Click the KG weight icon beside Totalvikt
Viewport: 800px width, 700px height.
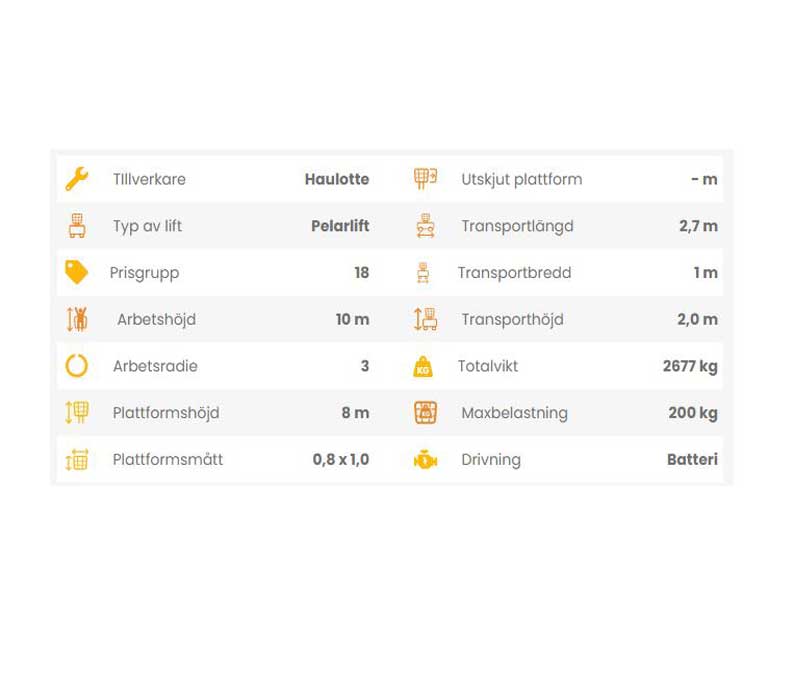tap(423, 367)
